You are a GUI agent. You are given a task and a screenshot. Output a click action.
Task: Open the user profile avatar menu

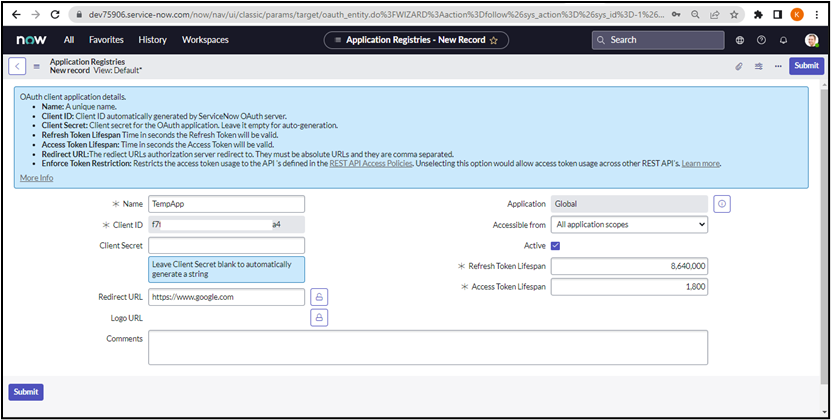[811, 40]
